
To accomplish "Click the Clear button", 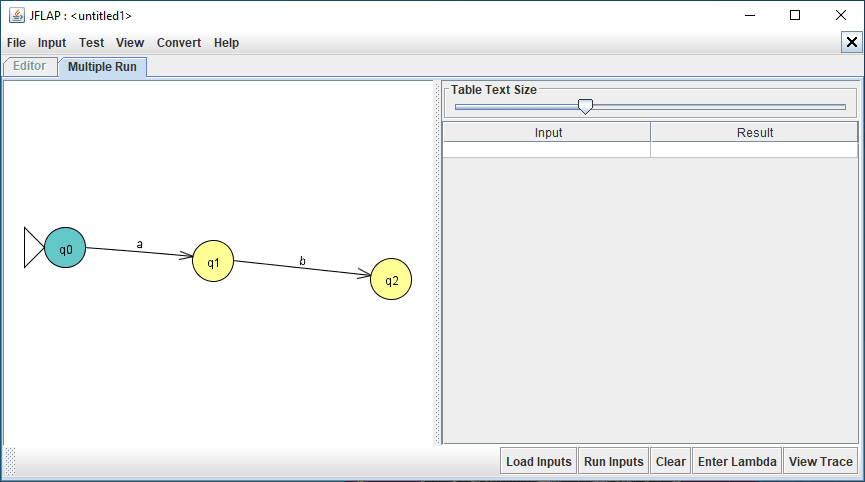I will (x=670, y=462).
